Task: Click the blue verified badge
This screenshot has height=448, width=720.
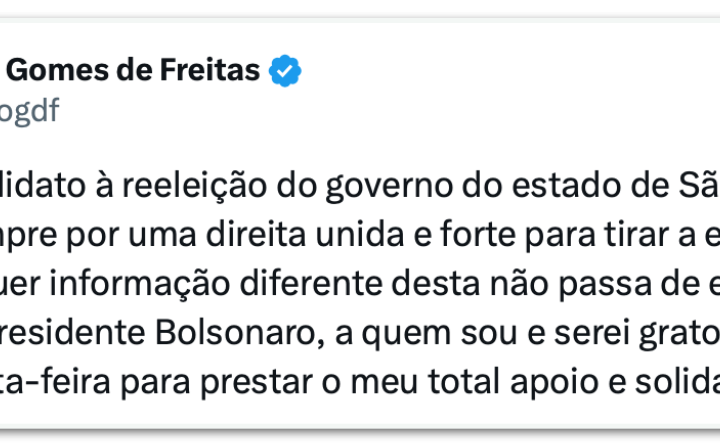Action: (287, 71)
